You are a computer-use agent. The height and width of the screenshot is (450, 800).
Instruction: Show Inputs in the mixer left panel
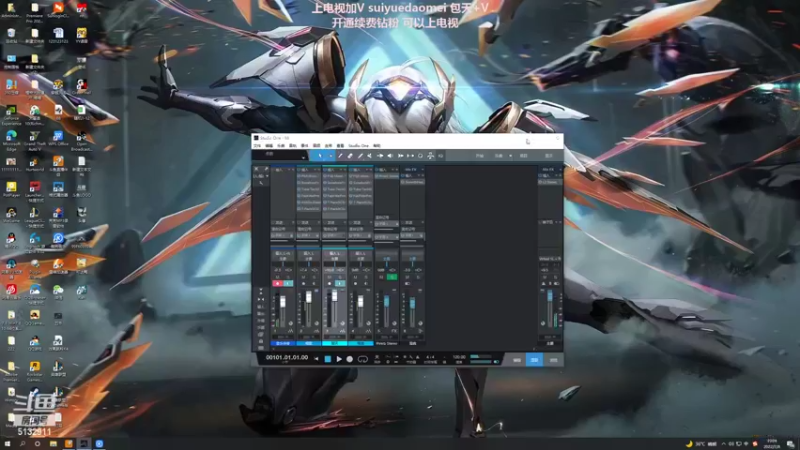click(x=261, y=307)
